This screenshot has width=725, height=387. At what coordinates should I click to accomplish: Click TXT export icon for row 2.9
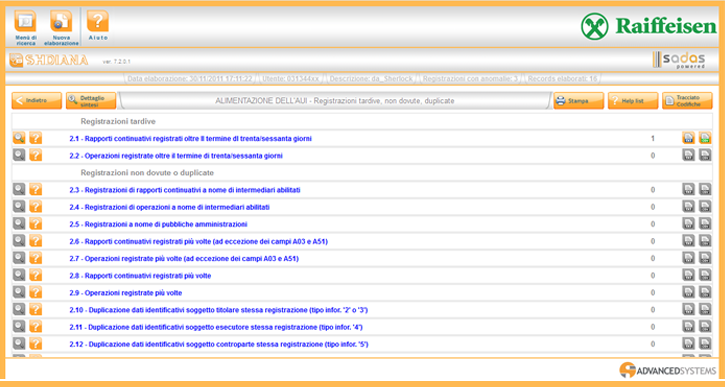point(688,292)
